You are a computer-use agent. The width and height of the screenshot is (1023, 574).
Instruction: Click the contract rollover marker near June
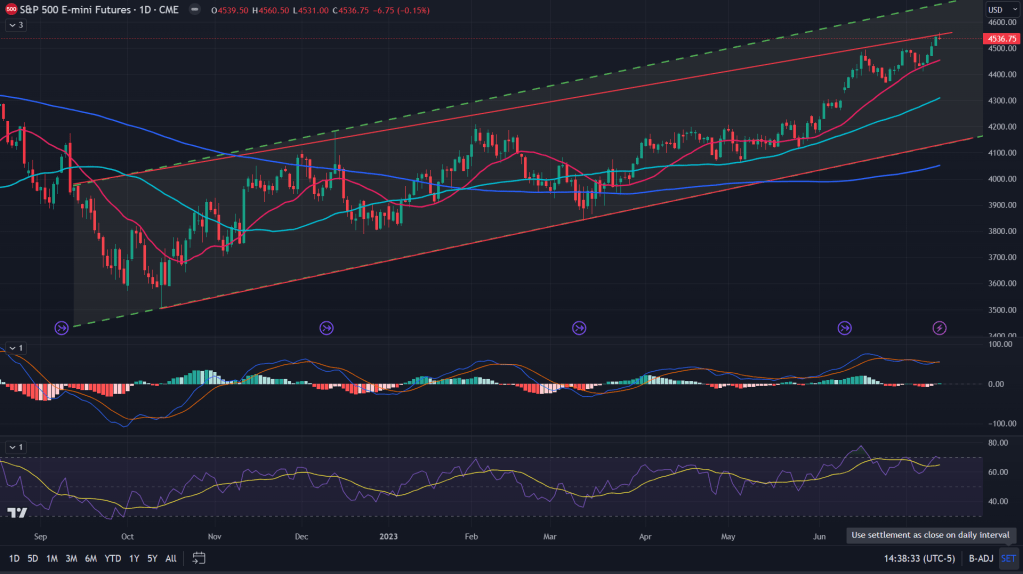[x=845, y=327]
